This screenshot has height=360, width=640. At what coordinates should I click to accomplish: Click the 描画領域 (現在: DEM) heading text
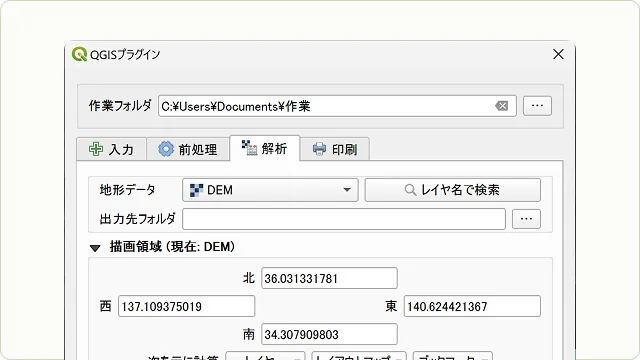172,247
